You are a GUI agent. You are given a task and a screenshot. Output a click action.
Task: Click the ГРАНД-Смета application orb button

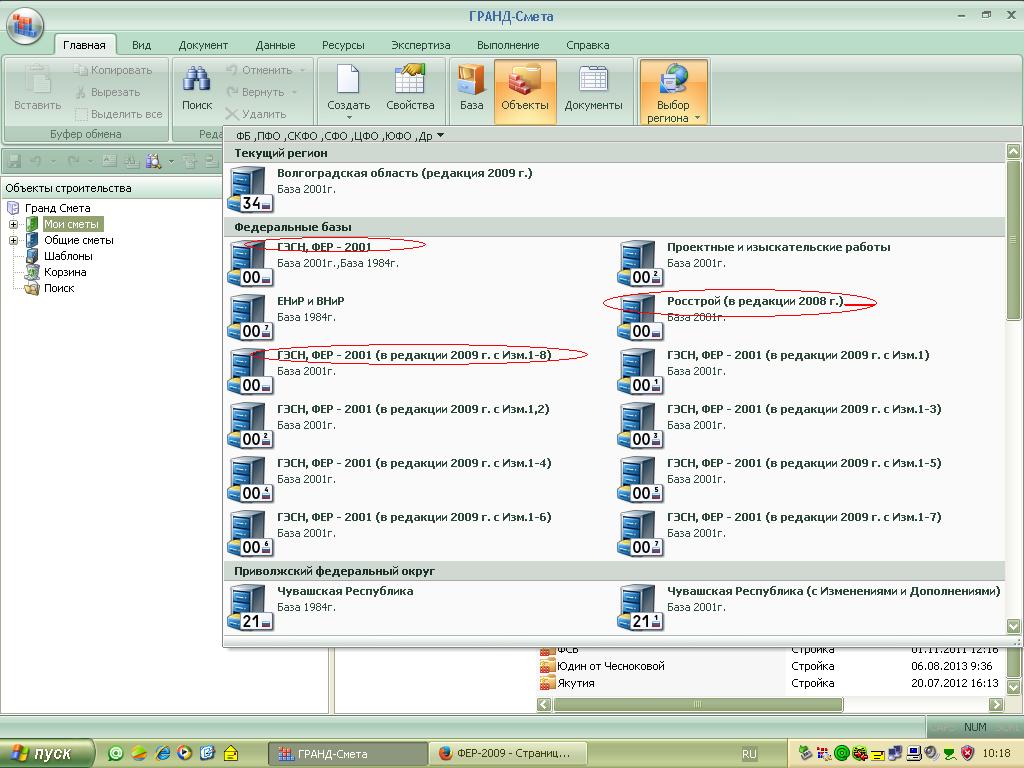pyautogui.click(x=25, y=25)
